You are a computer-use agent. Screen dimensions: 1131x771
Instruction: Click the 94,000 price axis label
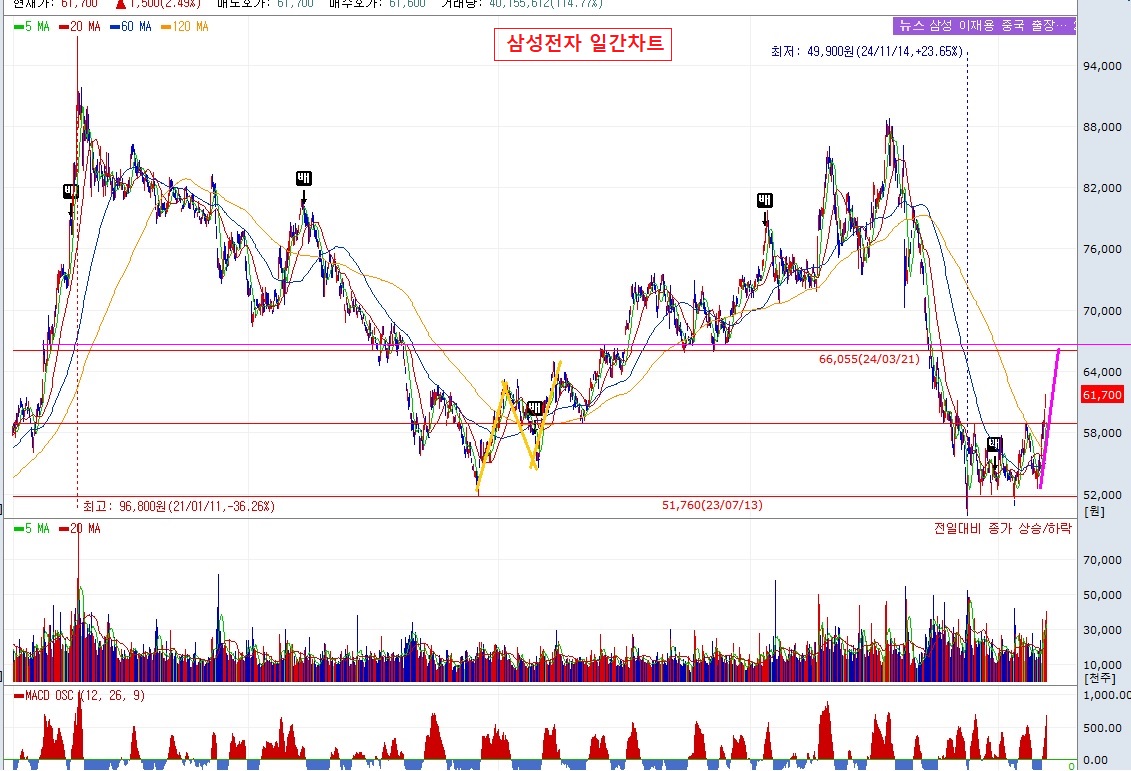[x=1103, y=66]
